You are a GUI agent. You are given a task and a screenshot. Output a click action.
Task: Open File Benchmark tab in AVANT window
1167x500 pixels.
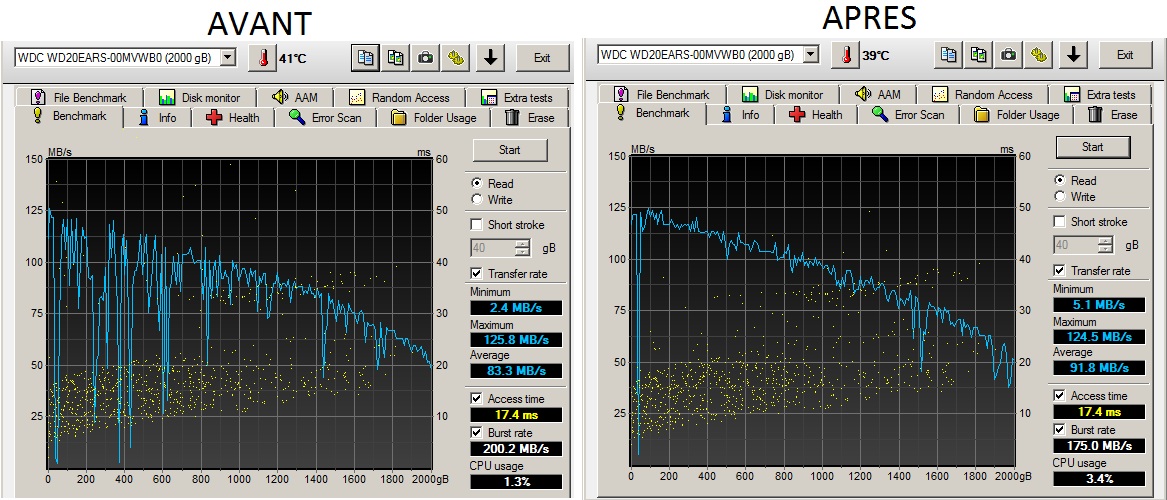tap(78, 97)
